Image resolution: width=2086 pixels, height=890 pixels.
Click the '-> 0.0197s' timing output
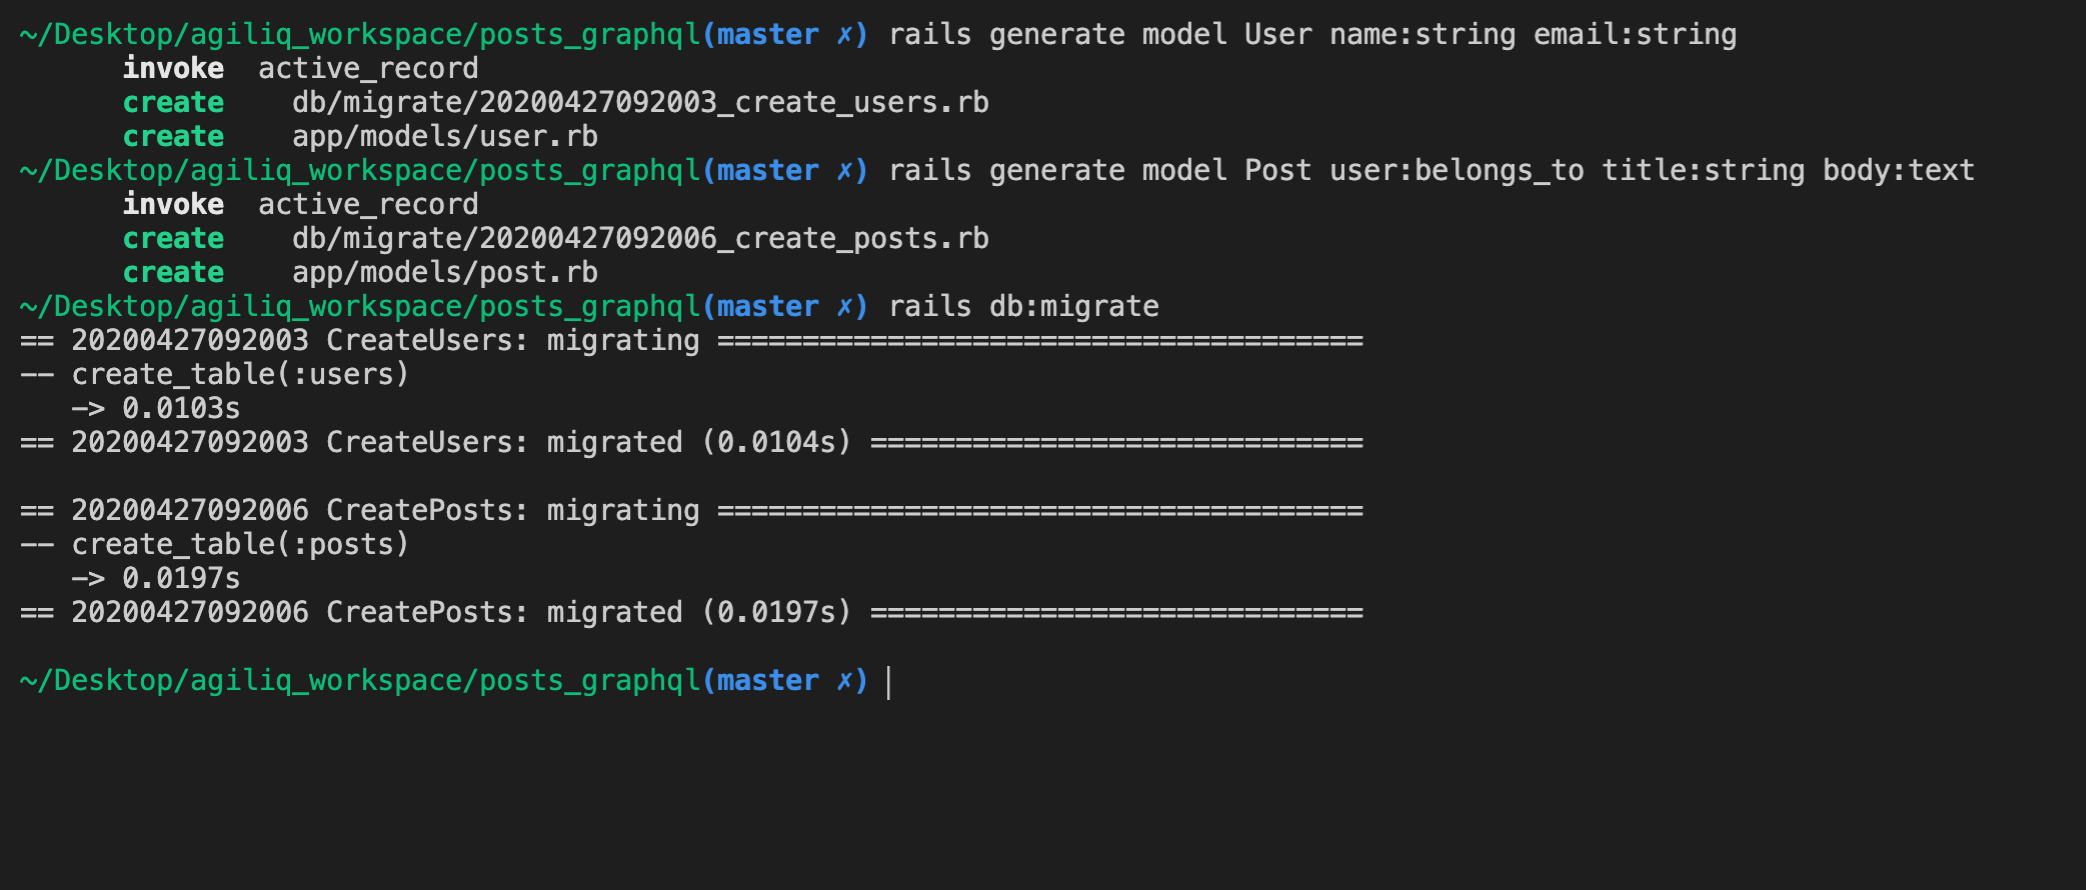(156, 578)
